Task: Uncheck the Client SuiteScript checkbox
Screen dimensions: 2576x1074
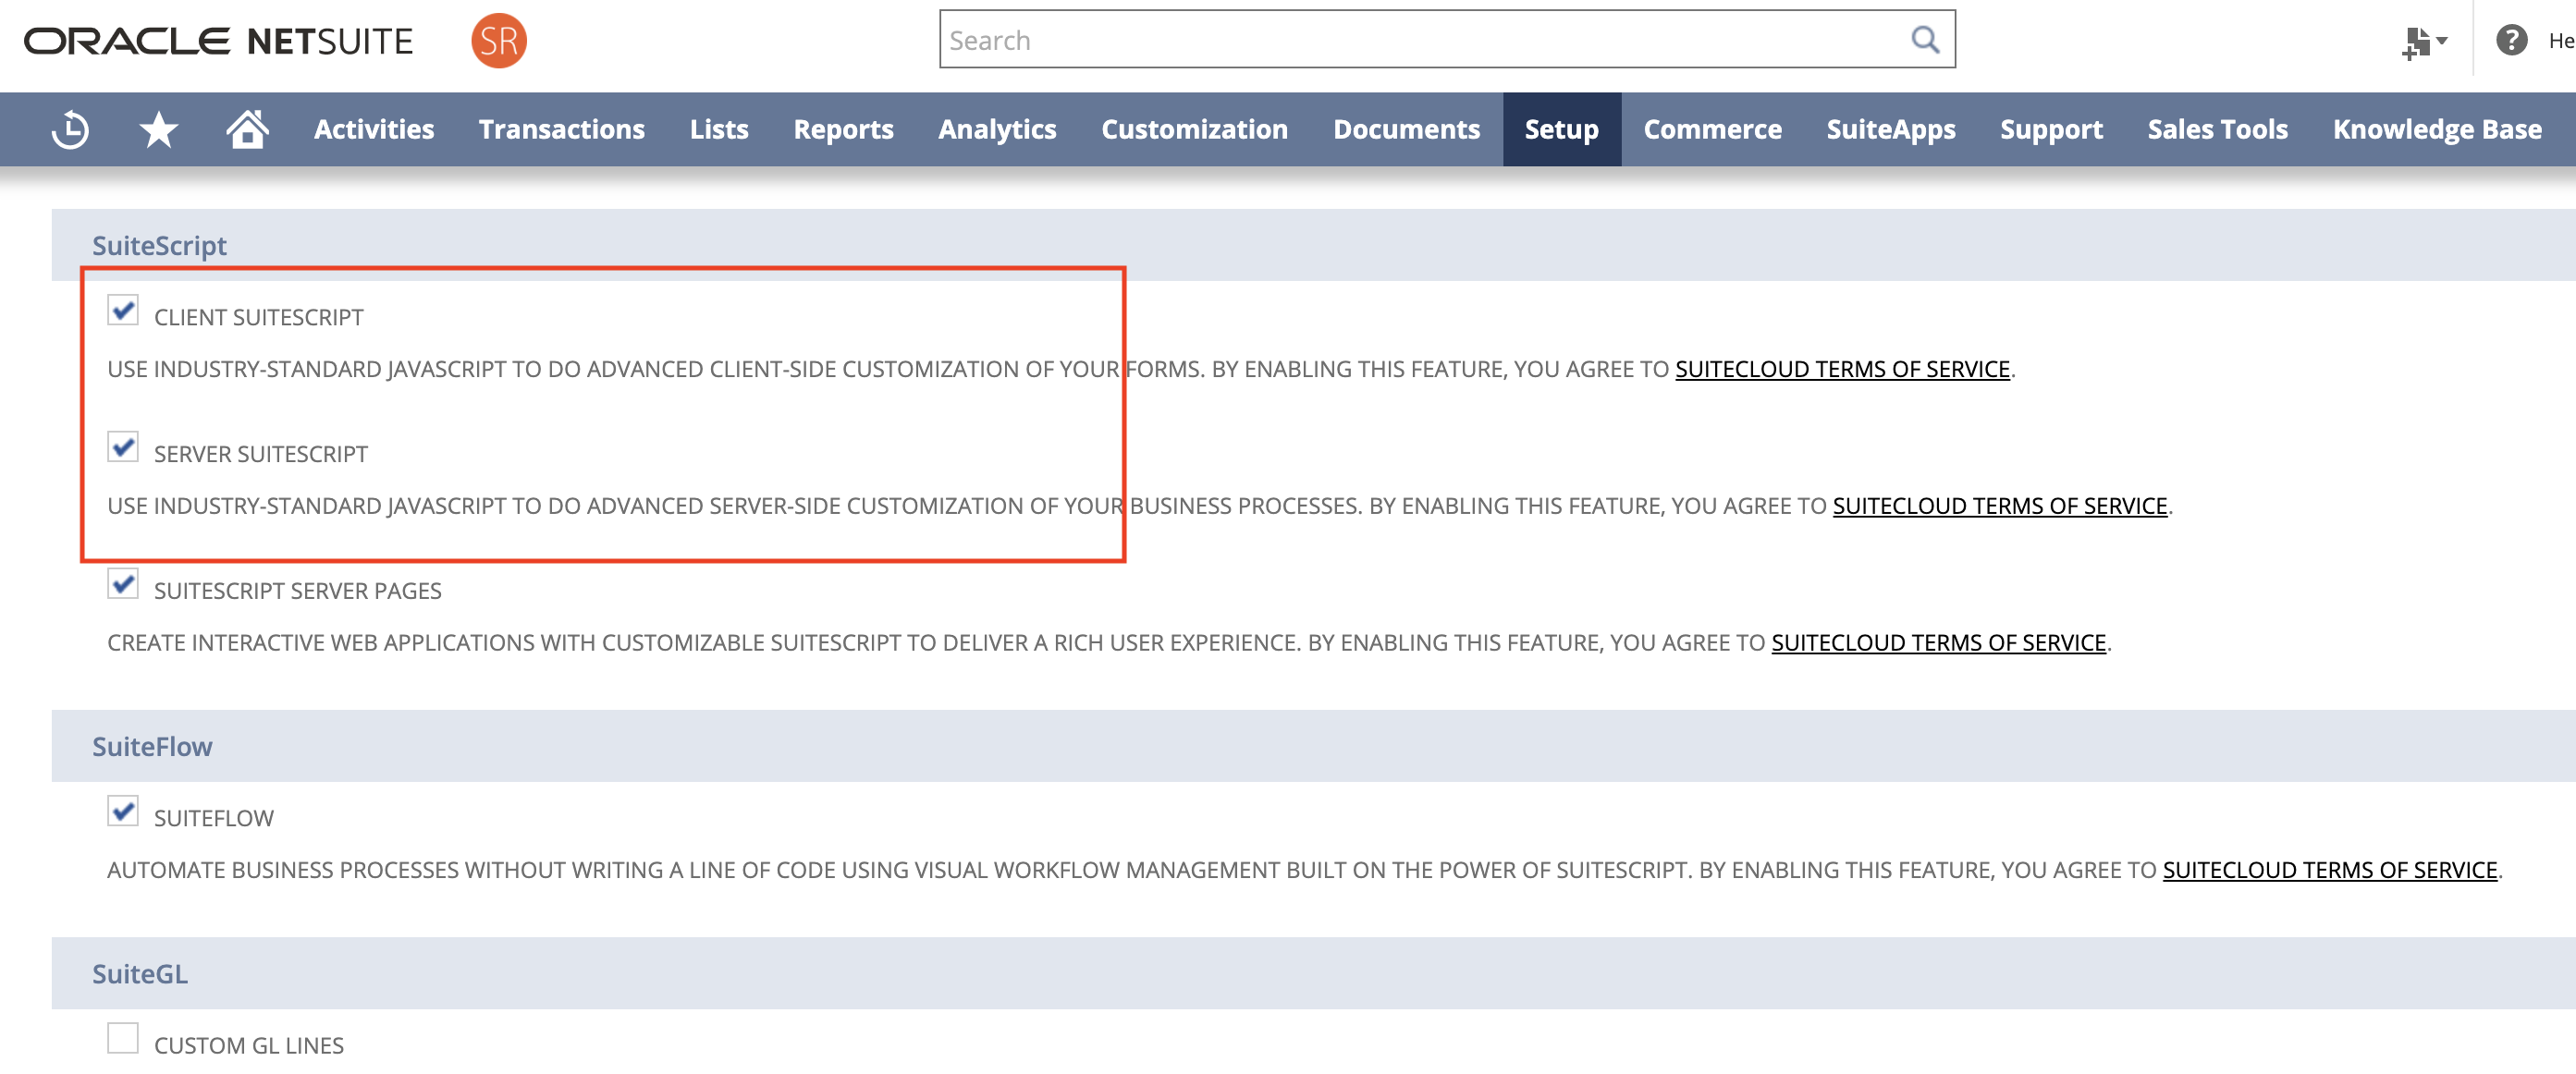Action: point(123,310)
